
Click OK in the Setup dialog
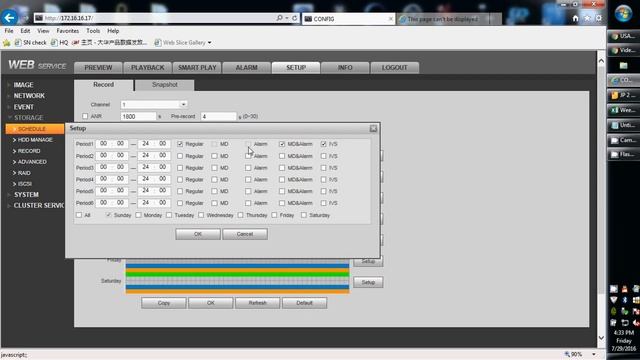(198, 234)
